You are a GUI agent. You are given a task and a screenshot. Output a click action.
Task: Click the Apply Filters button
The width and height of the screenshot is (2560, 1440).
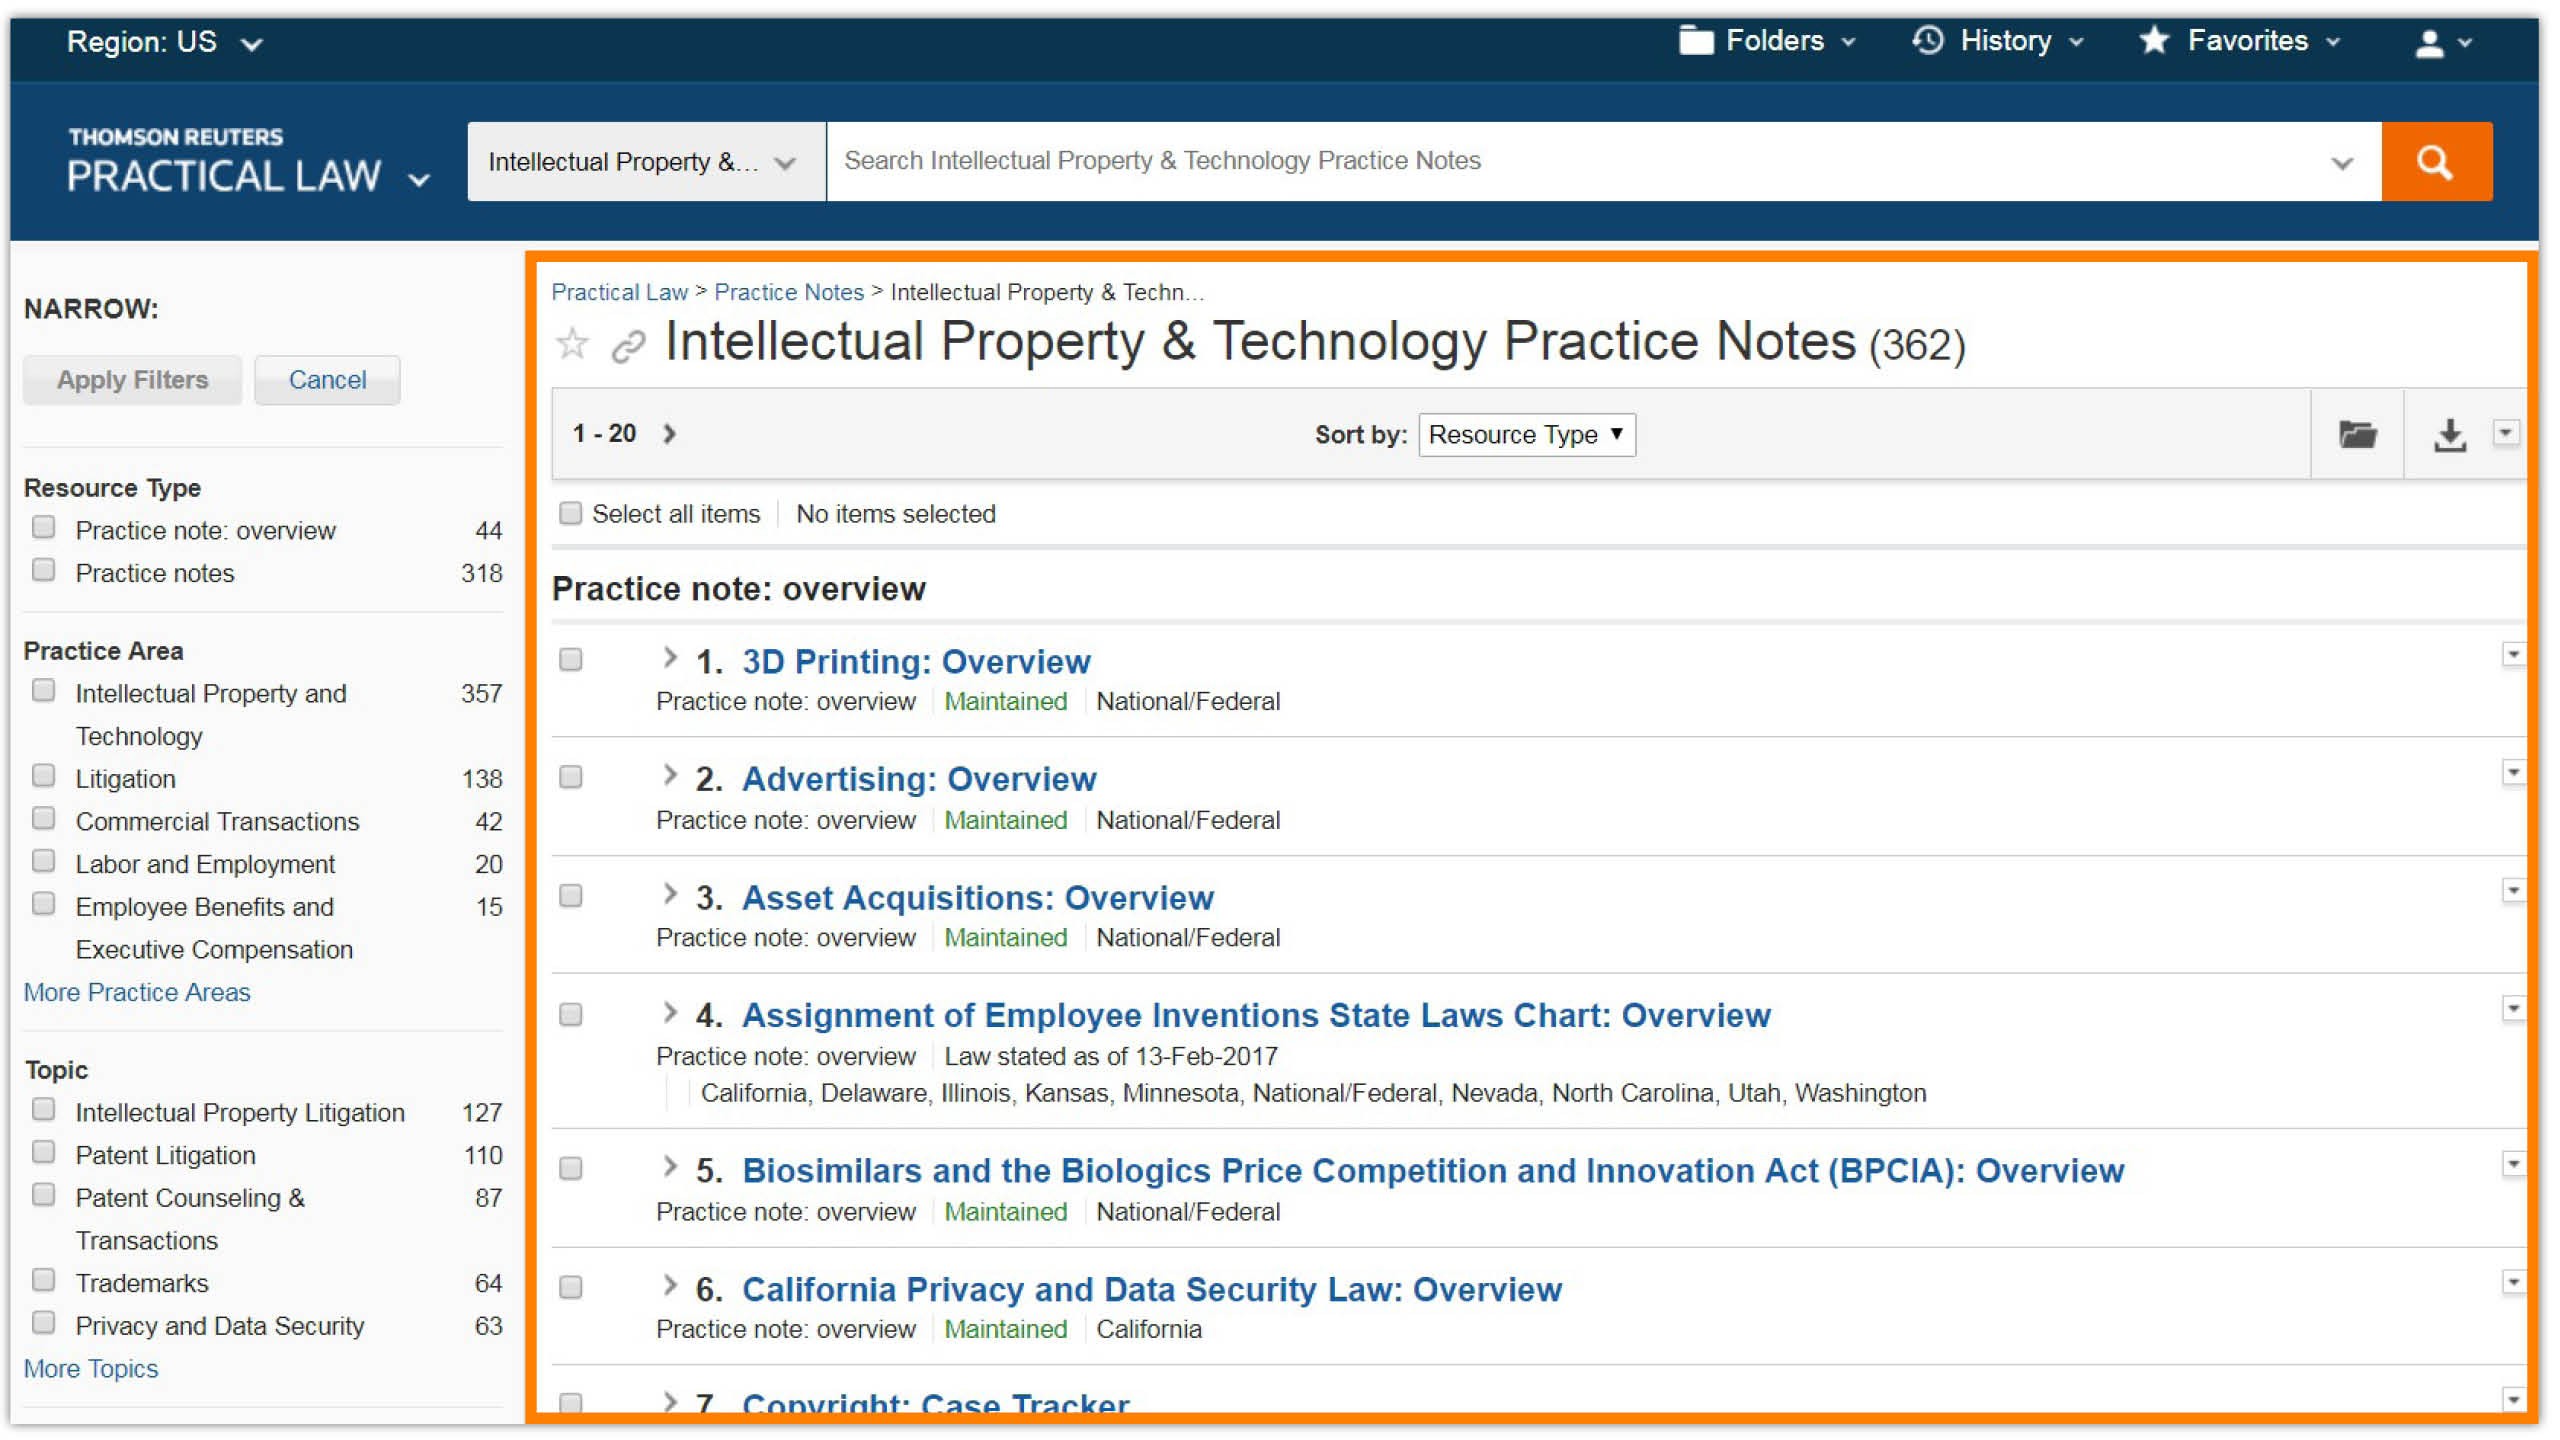[x=132, y=380]
